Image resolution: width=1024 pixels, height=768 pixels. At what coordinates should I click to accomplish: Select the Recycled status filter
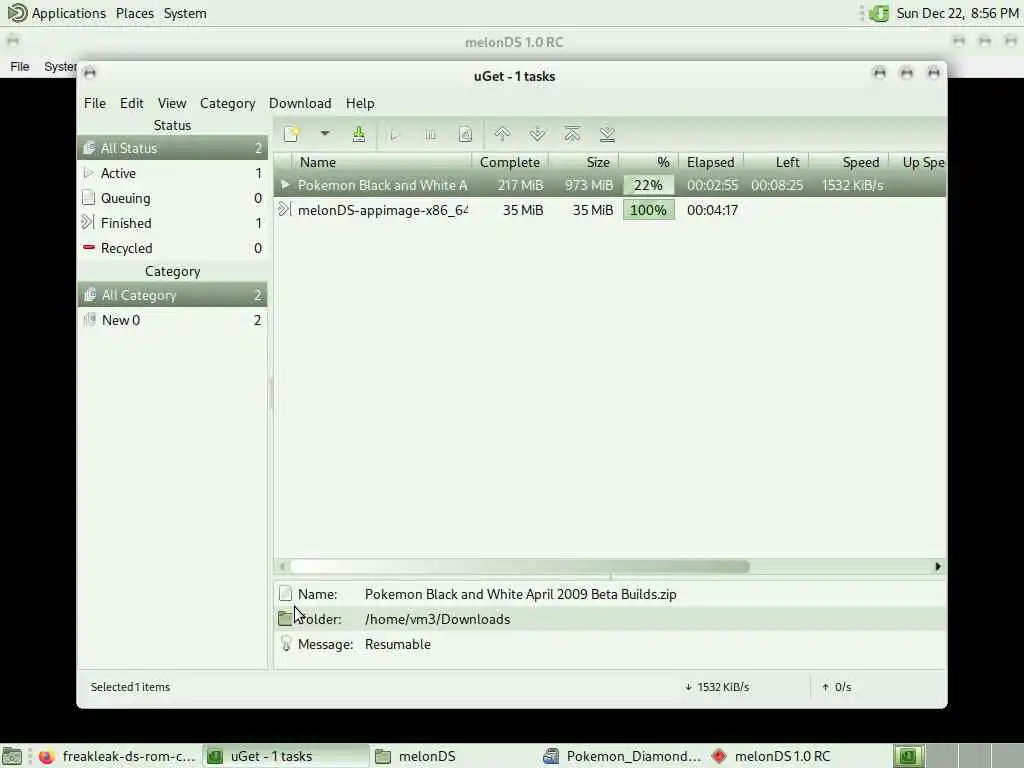[172, 248]
